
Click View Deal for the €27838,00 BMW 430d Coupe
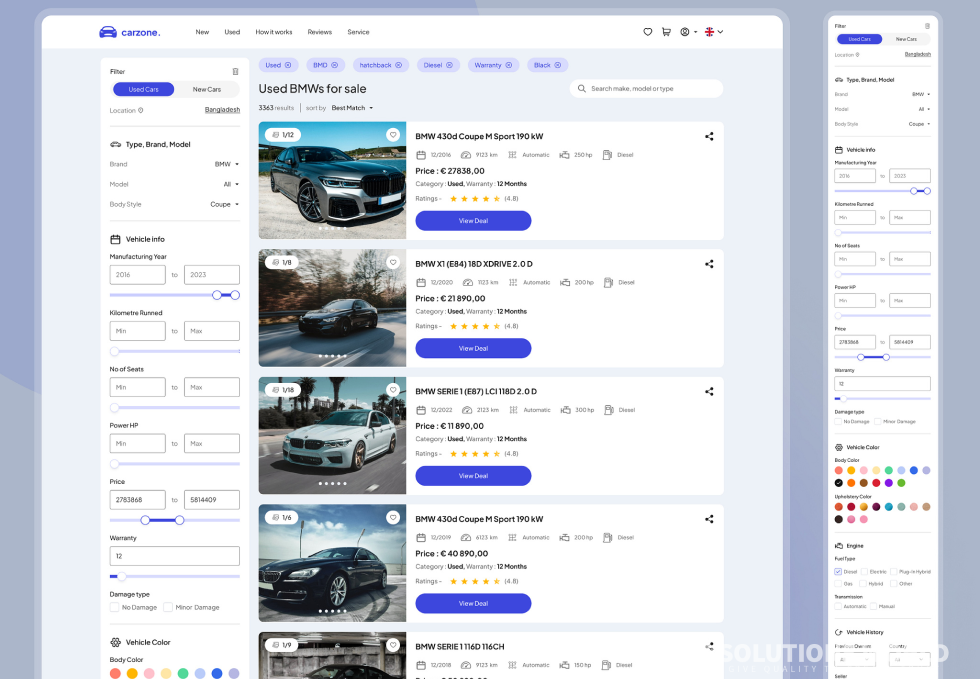tap(473, 221)
